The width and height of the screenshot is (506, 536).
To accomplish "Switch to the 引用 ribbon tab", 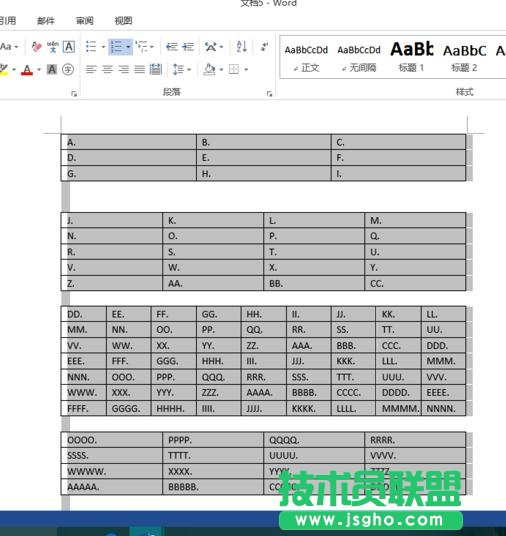I will (x=8, y=21).
